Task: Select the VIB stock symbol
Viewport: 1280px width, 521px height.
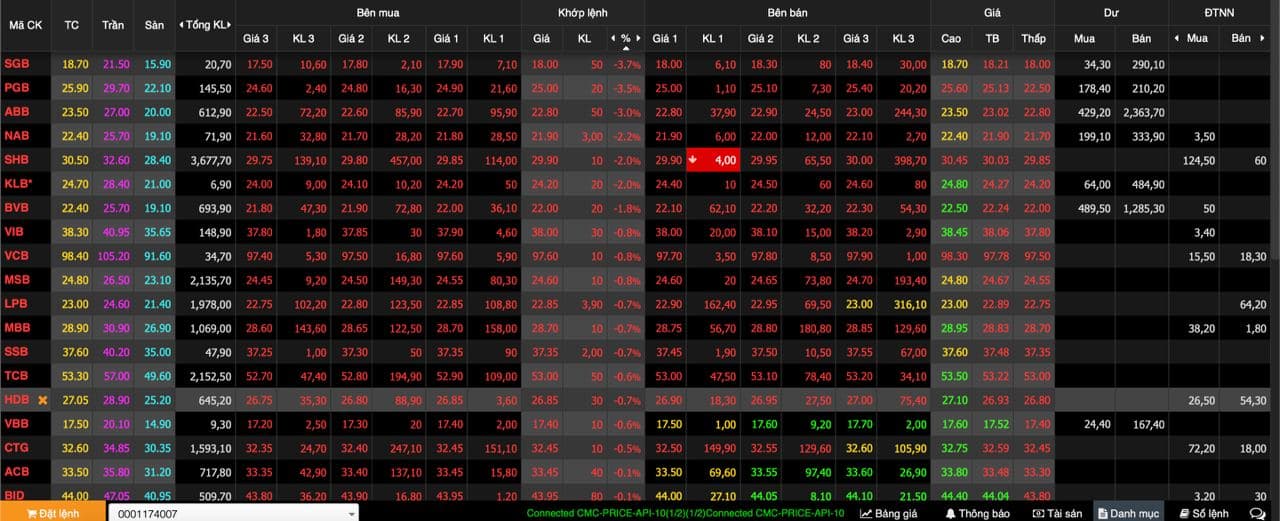Action: (15, 232)
